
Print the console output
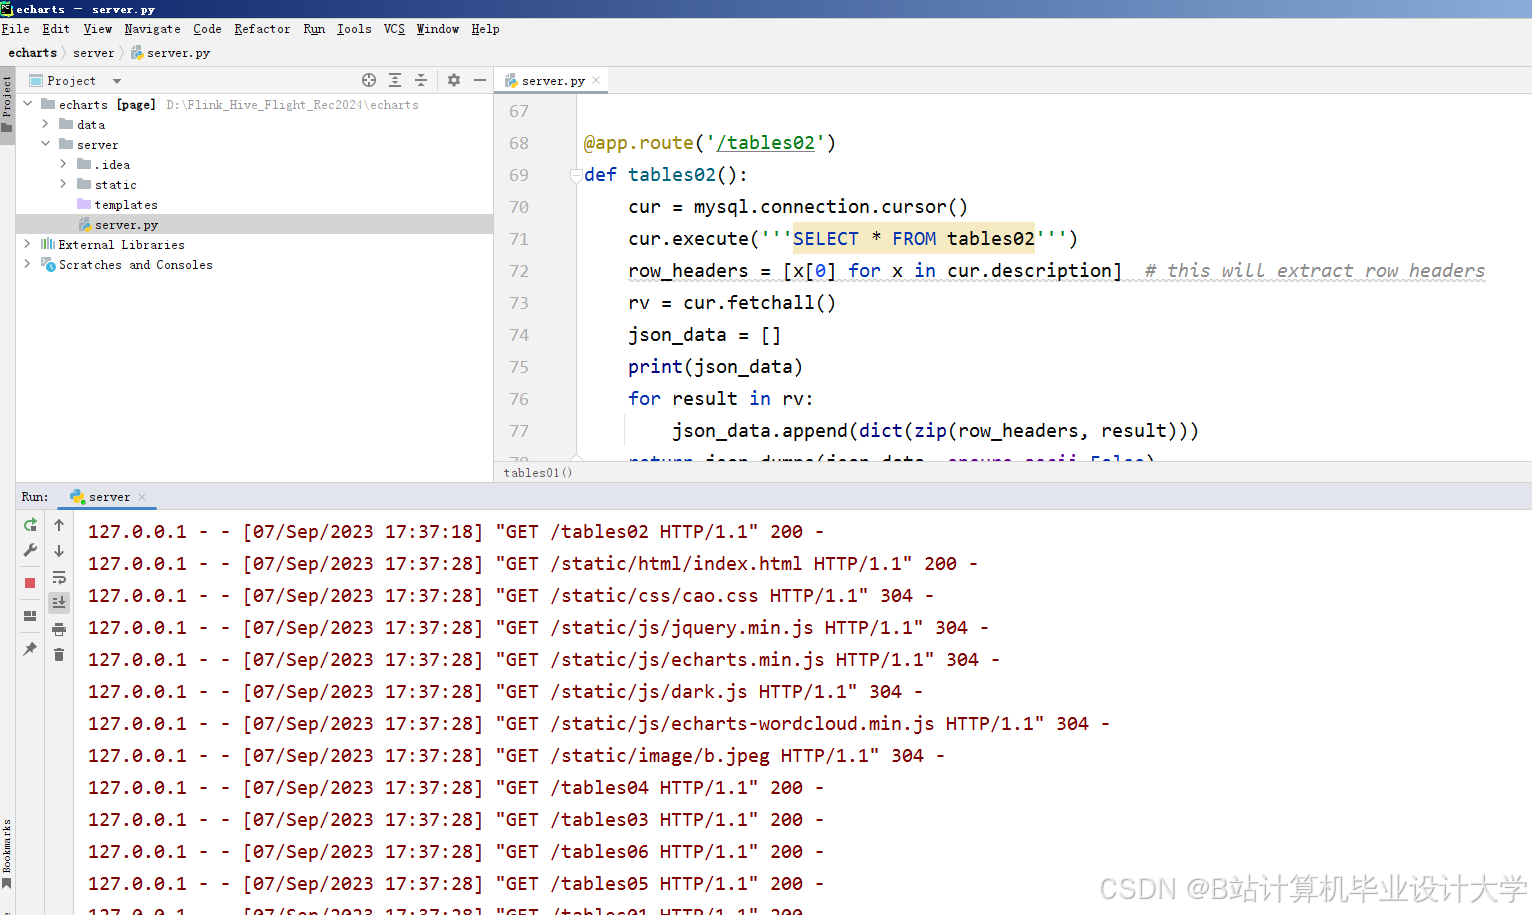tap(59, 629)
